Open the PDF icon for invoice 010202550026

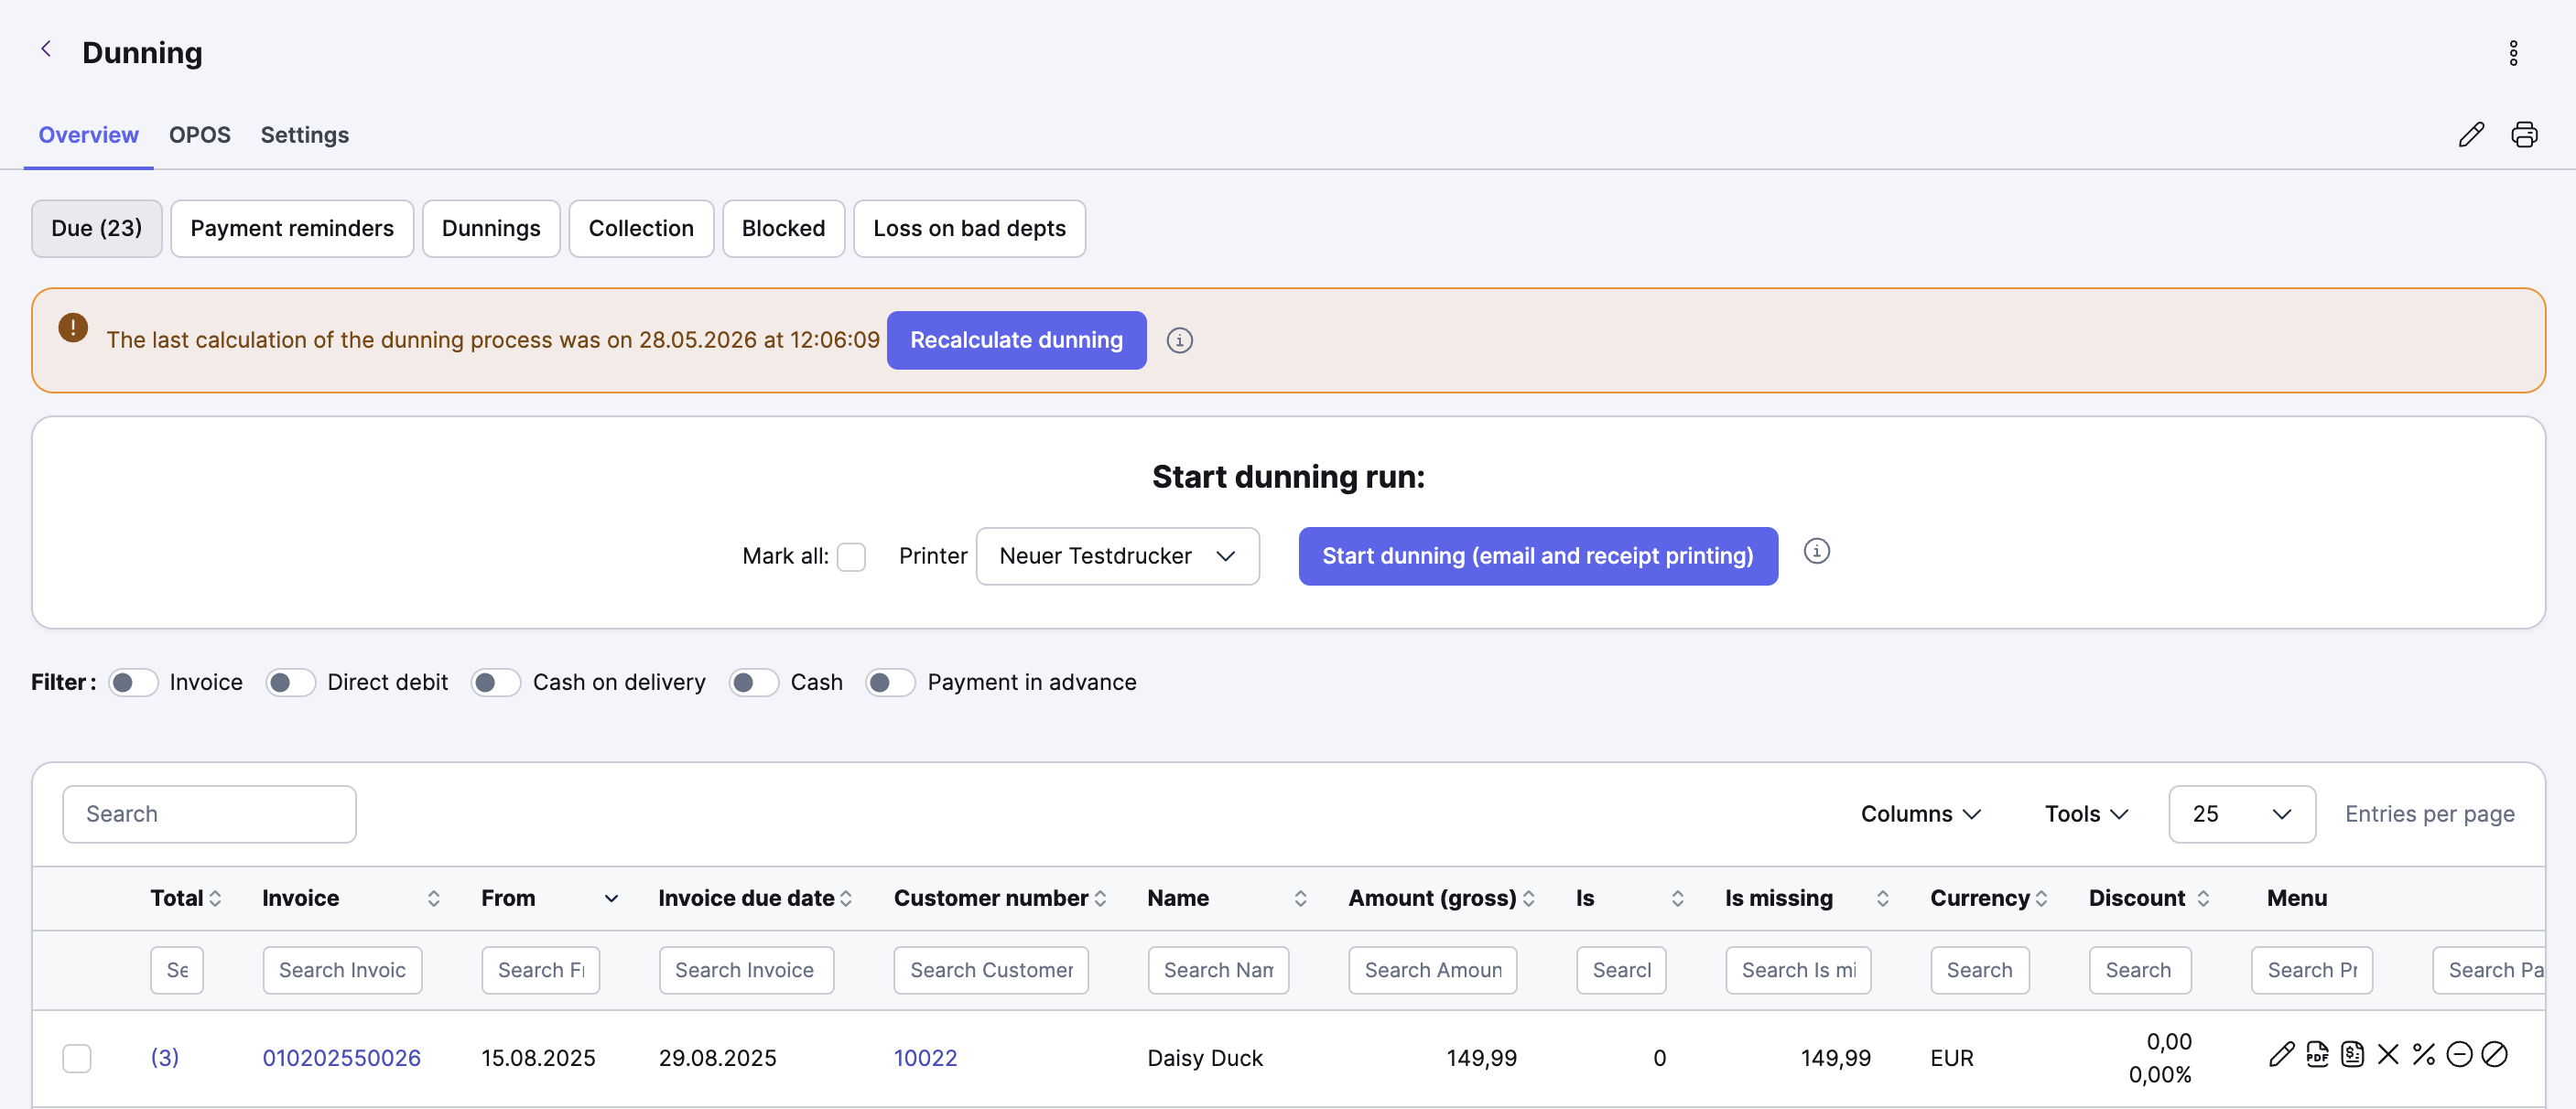click(2317, 1055)
